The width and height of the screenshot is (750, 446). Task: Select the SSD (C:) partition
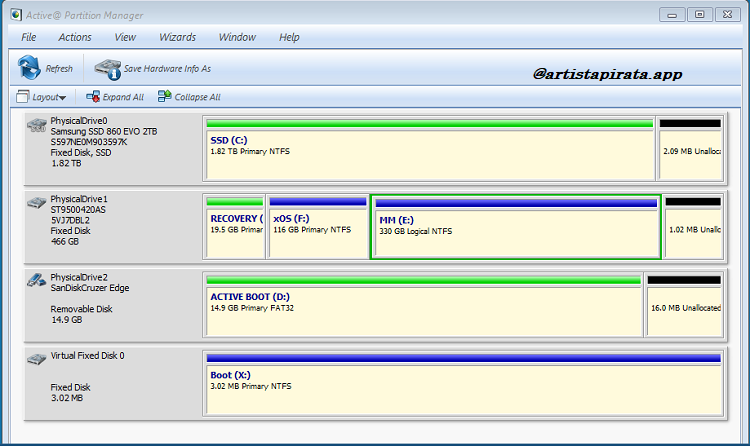pos(429,155)
